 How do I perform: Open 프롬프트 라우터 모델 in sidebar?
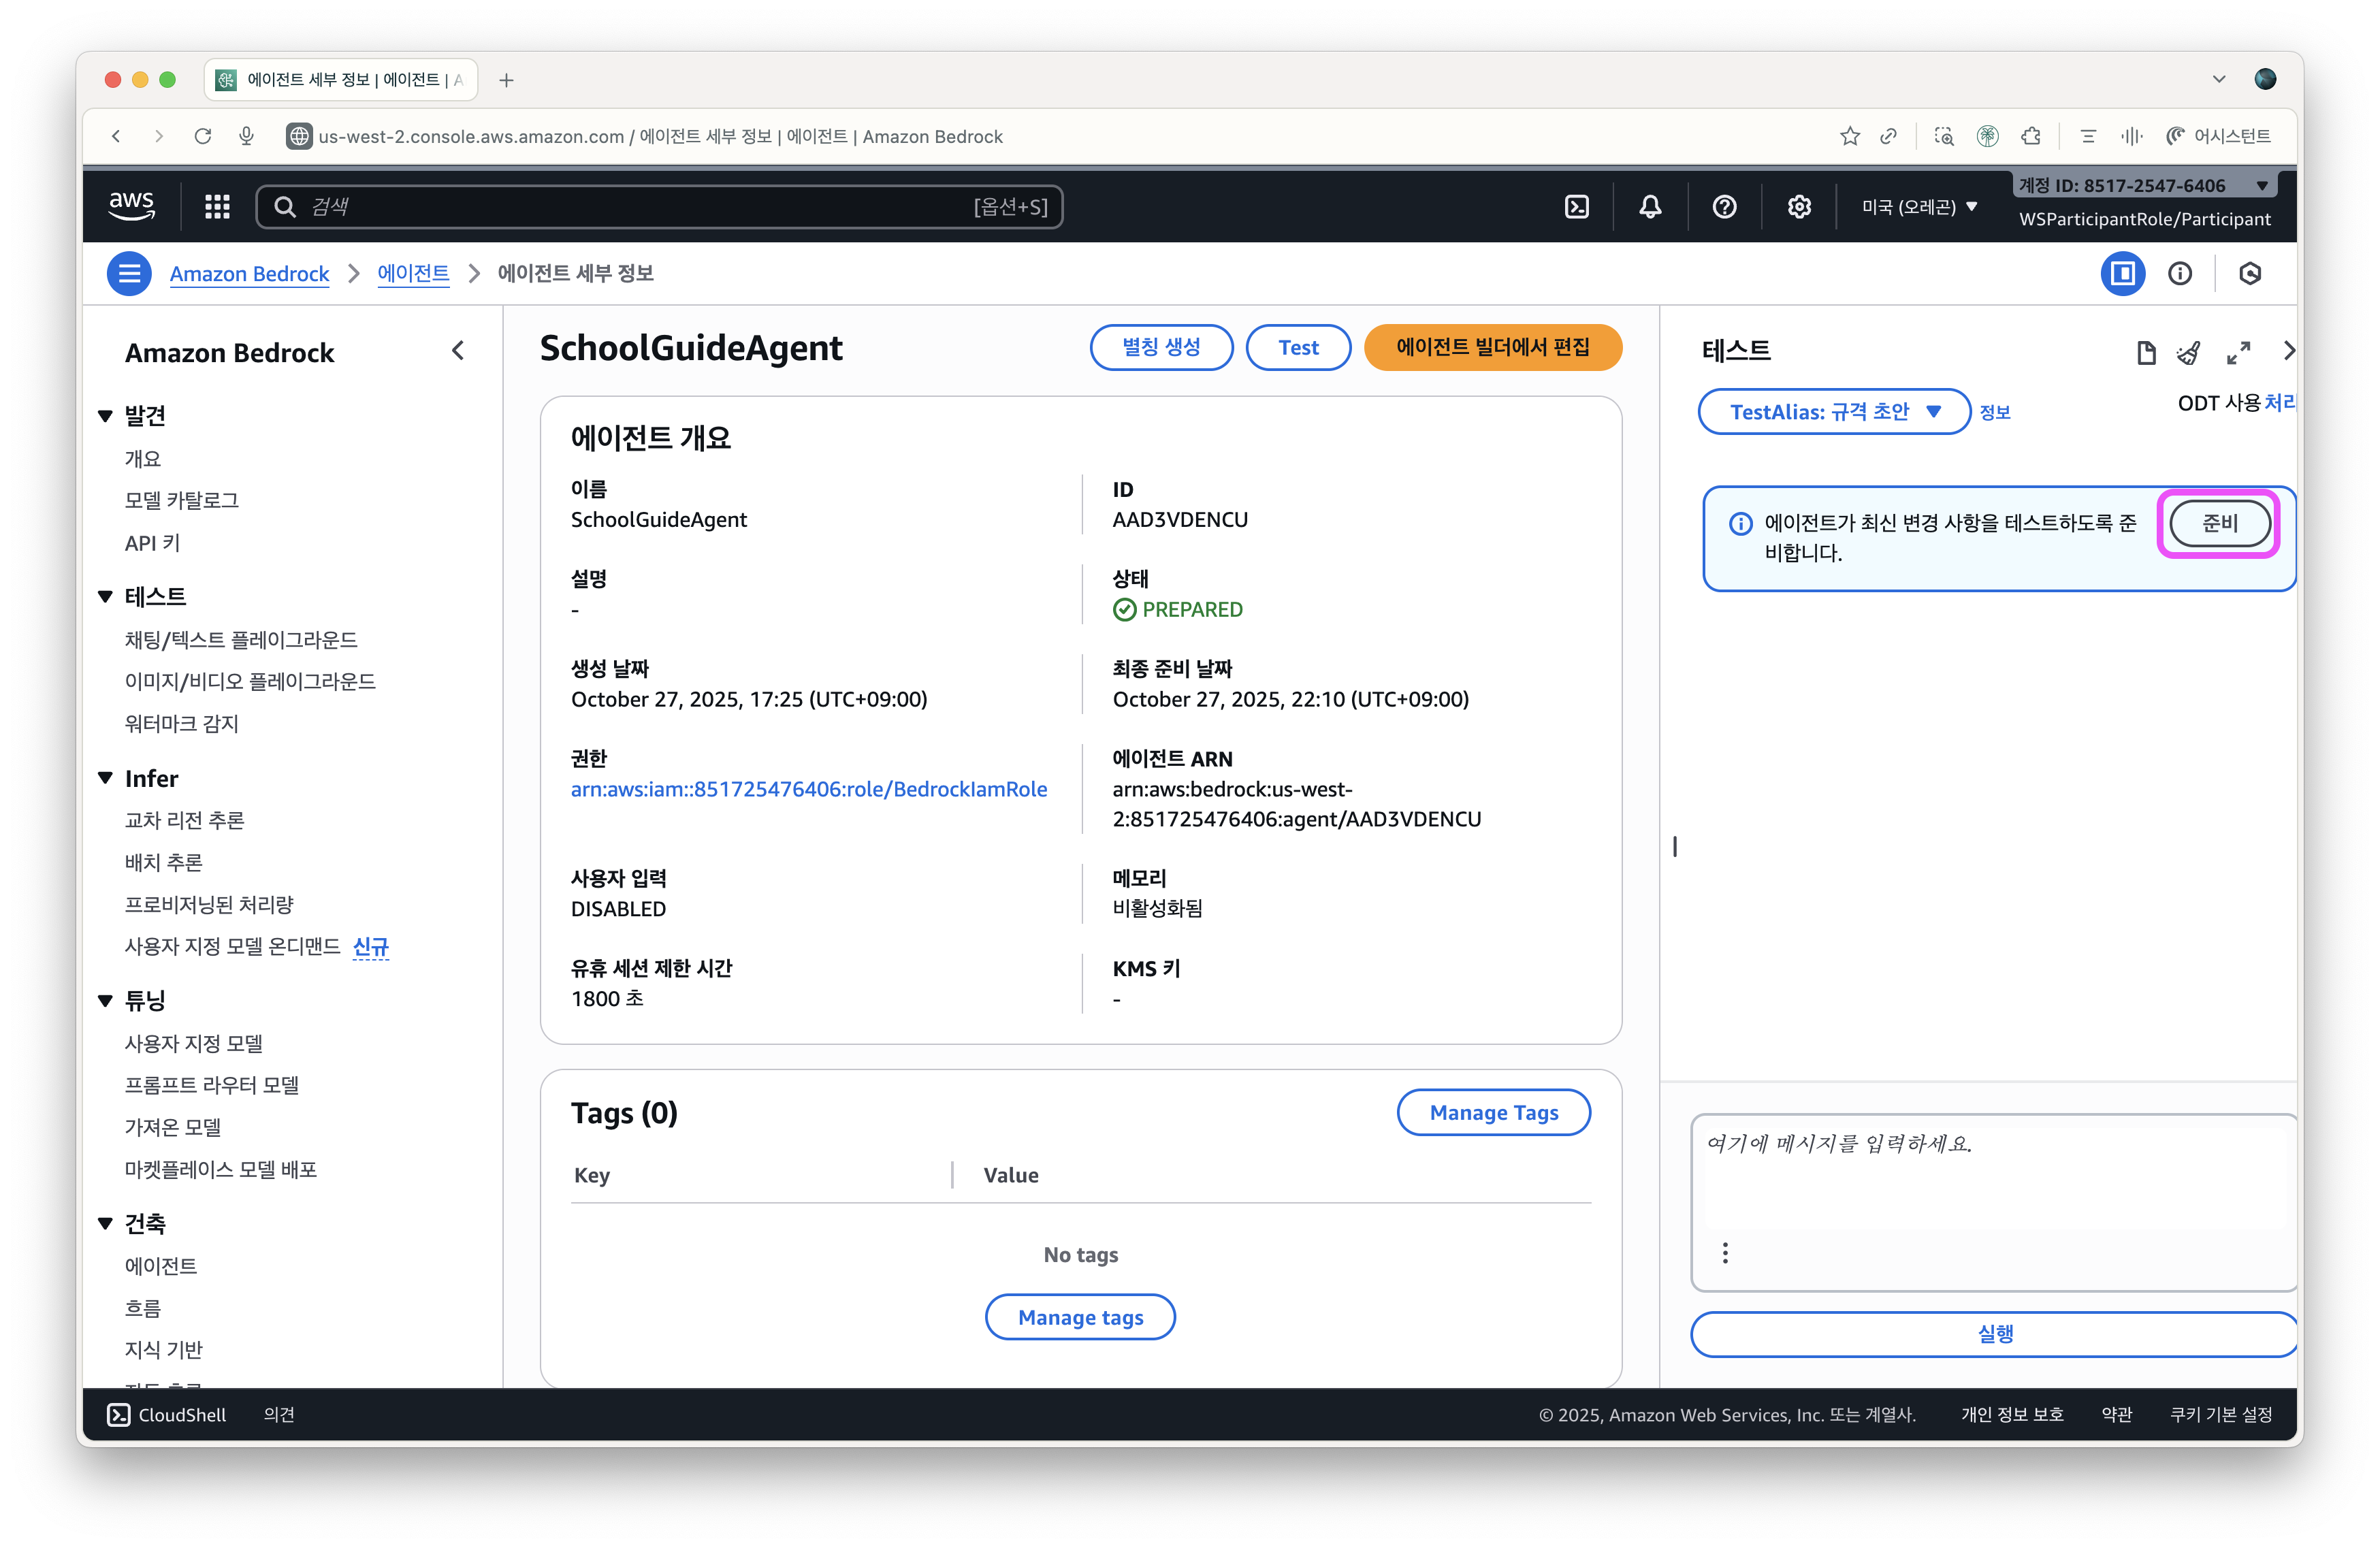[x=212, y=1085]
